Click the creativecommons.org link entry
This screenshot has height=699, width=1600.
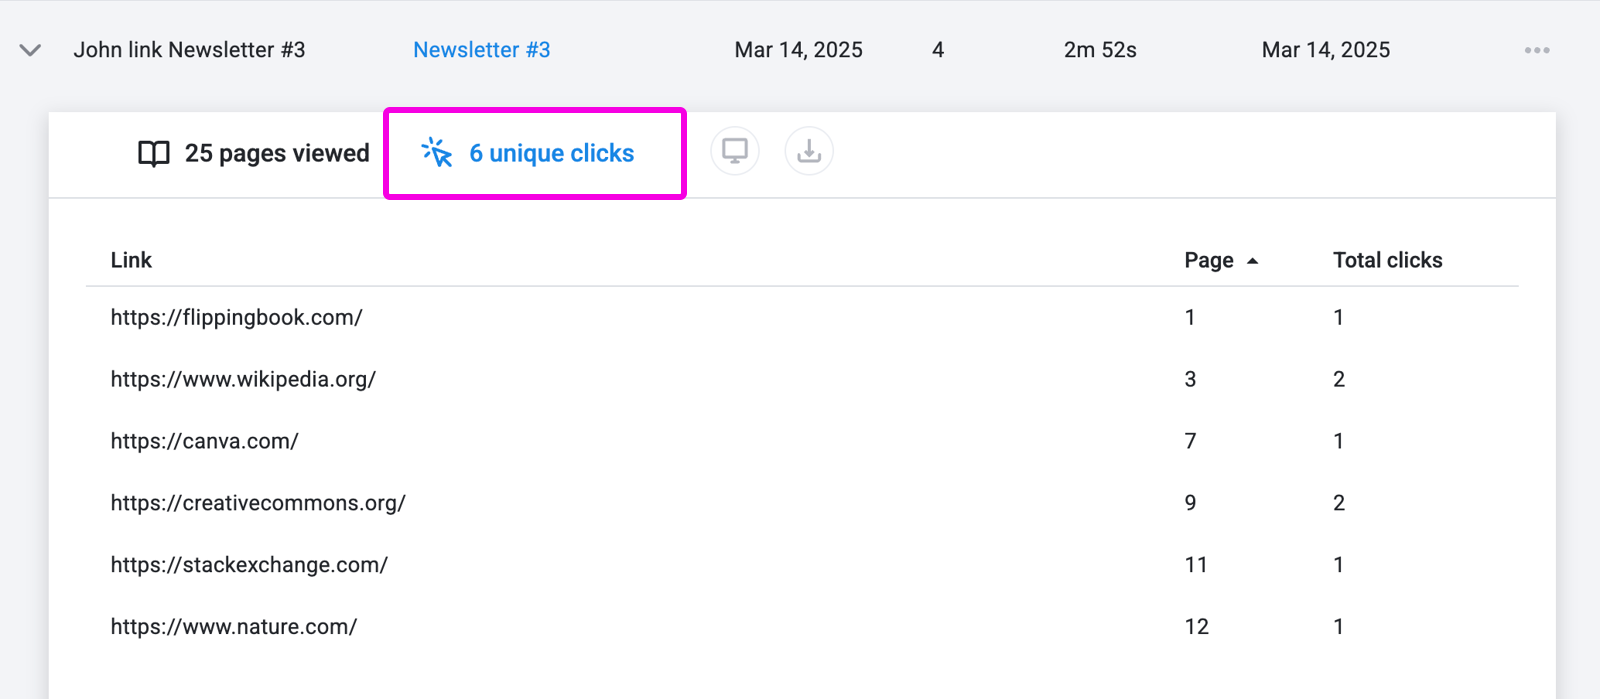point(258,503)
